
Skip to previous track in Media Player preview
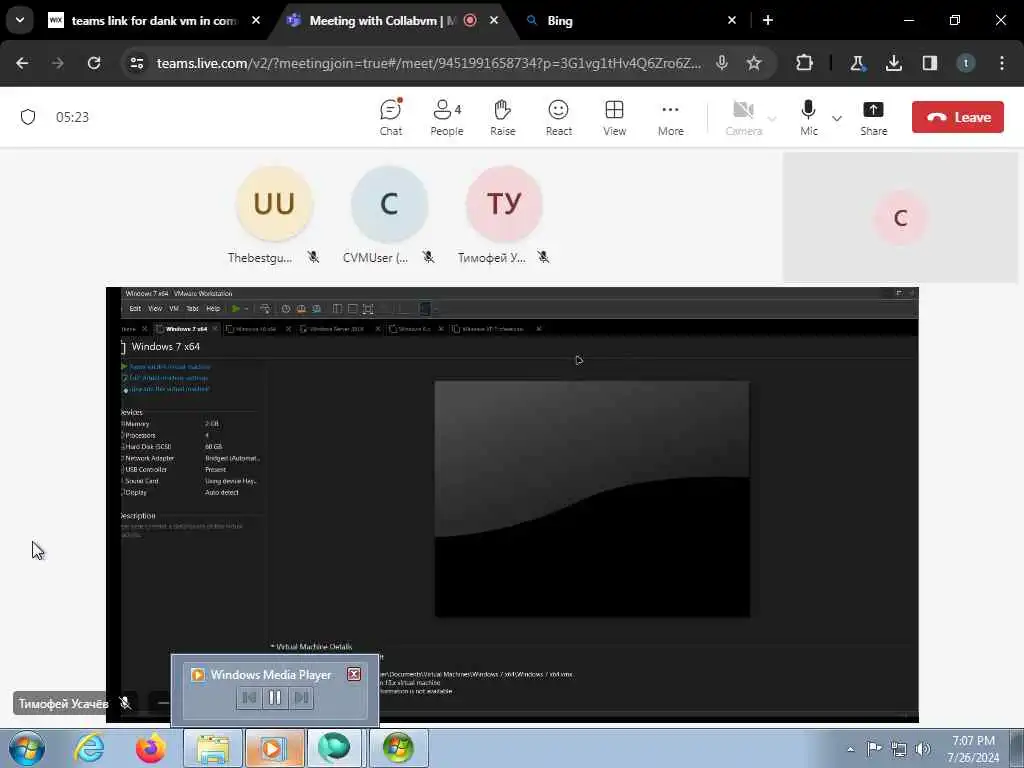point(249,697)
